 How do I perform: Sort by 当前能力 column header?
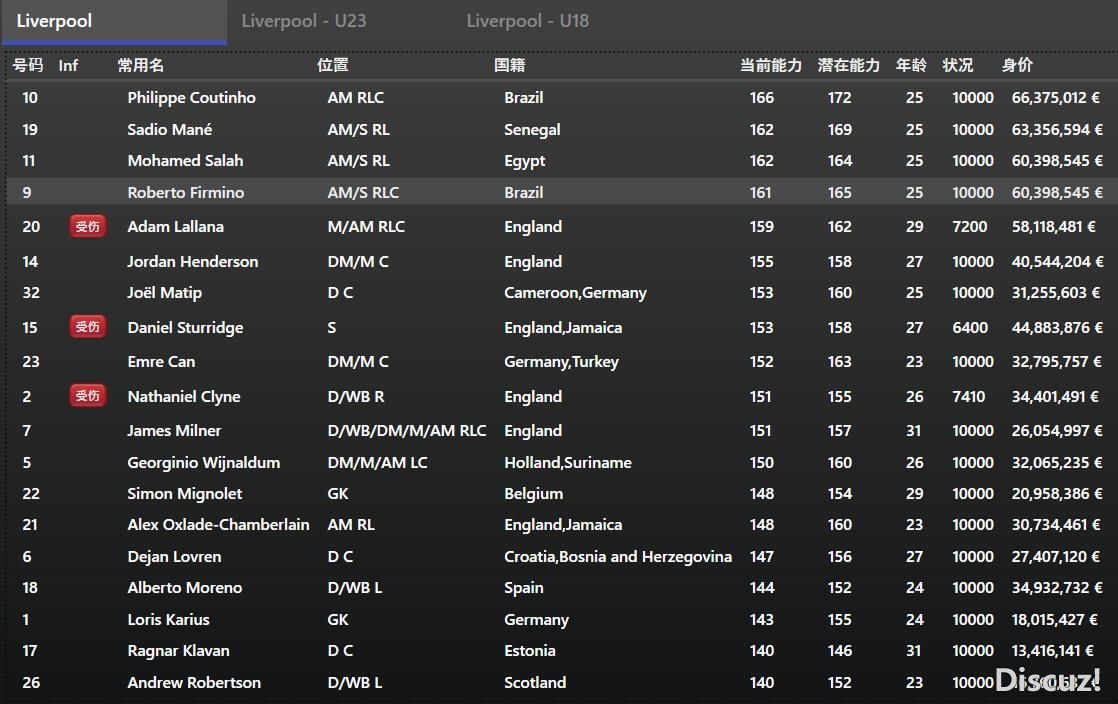pos(771,66)
